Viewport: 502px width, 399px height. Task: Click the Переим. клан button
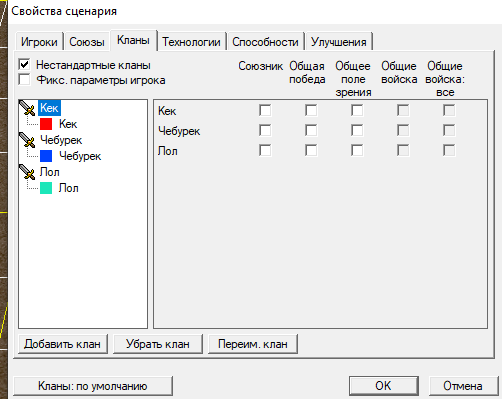(253, 344)
